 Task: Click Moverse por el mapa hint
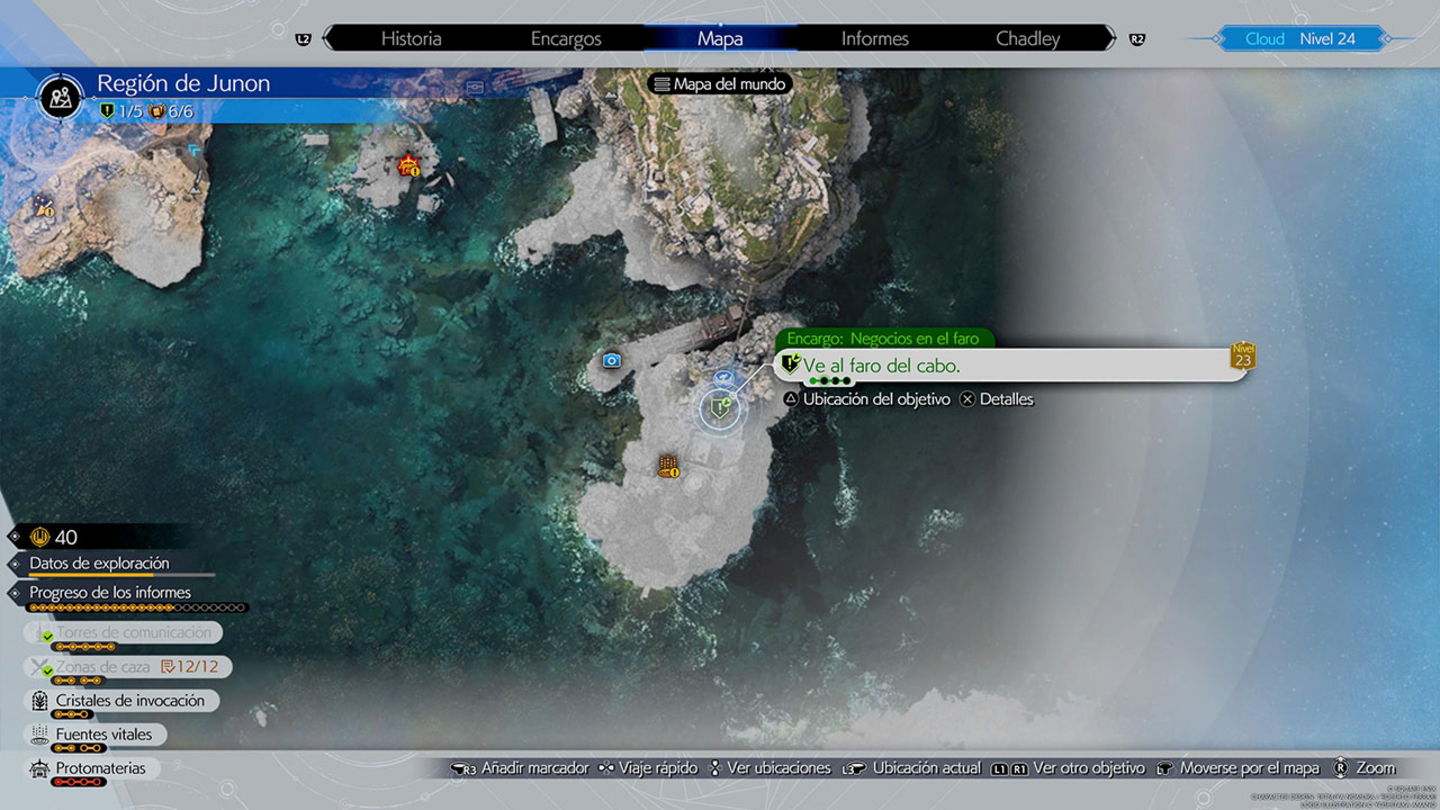pyautogui.click(x=1249, y=769)
